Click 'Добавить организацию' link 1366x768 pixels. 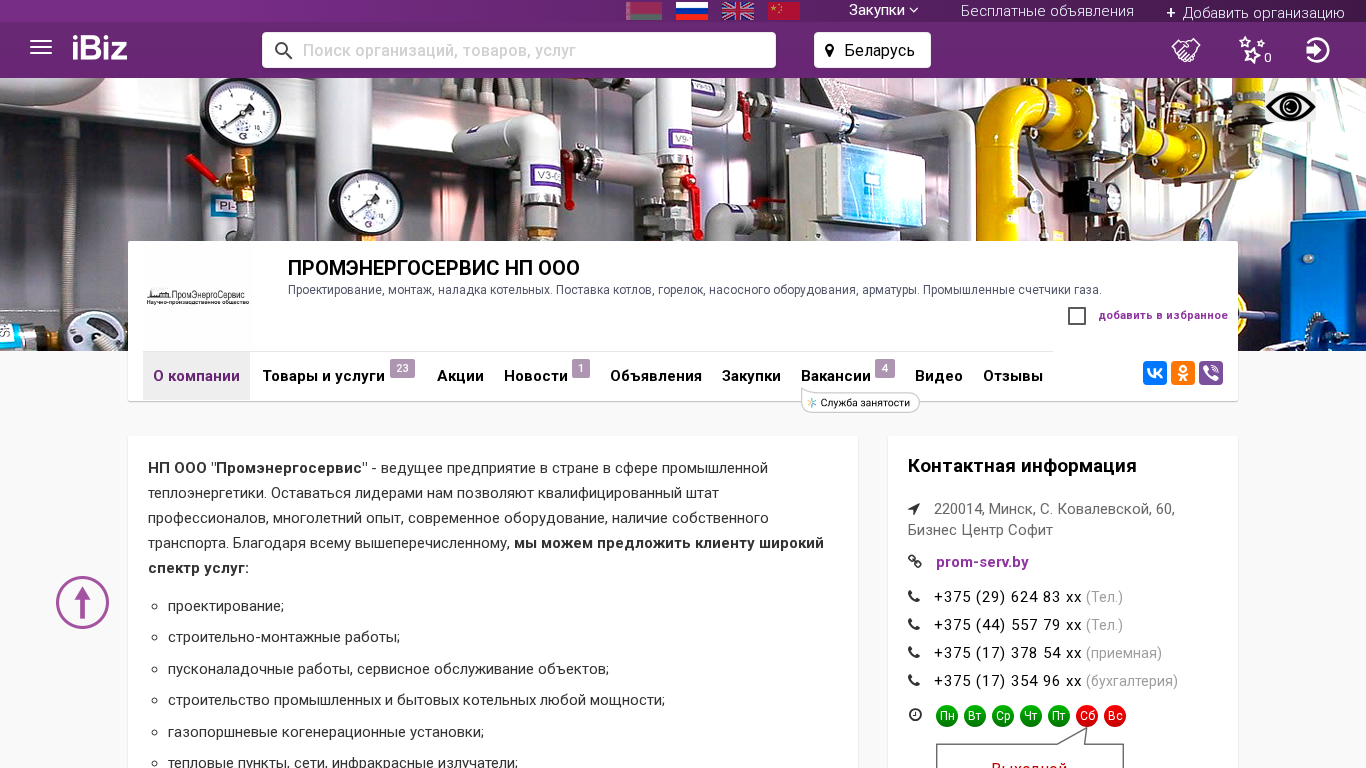[1255, 12]
